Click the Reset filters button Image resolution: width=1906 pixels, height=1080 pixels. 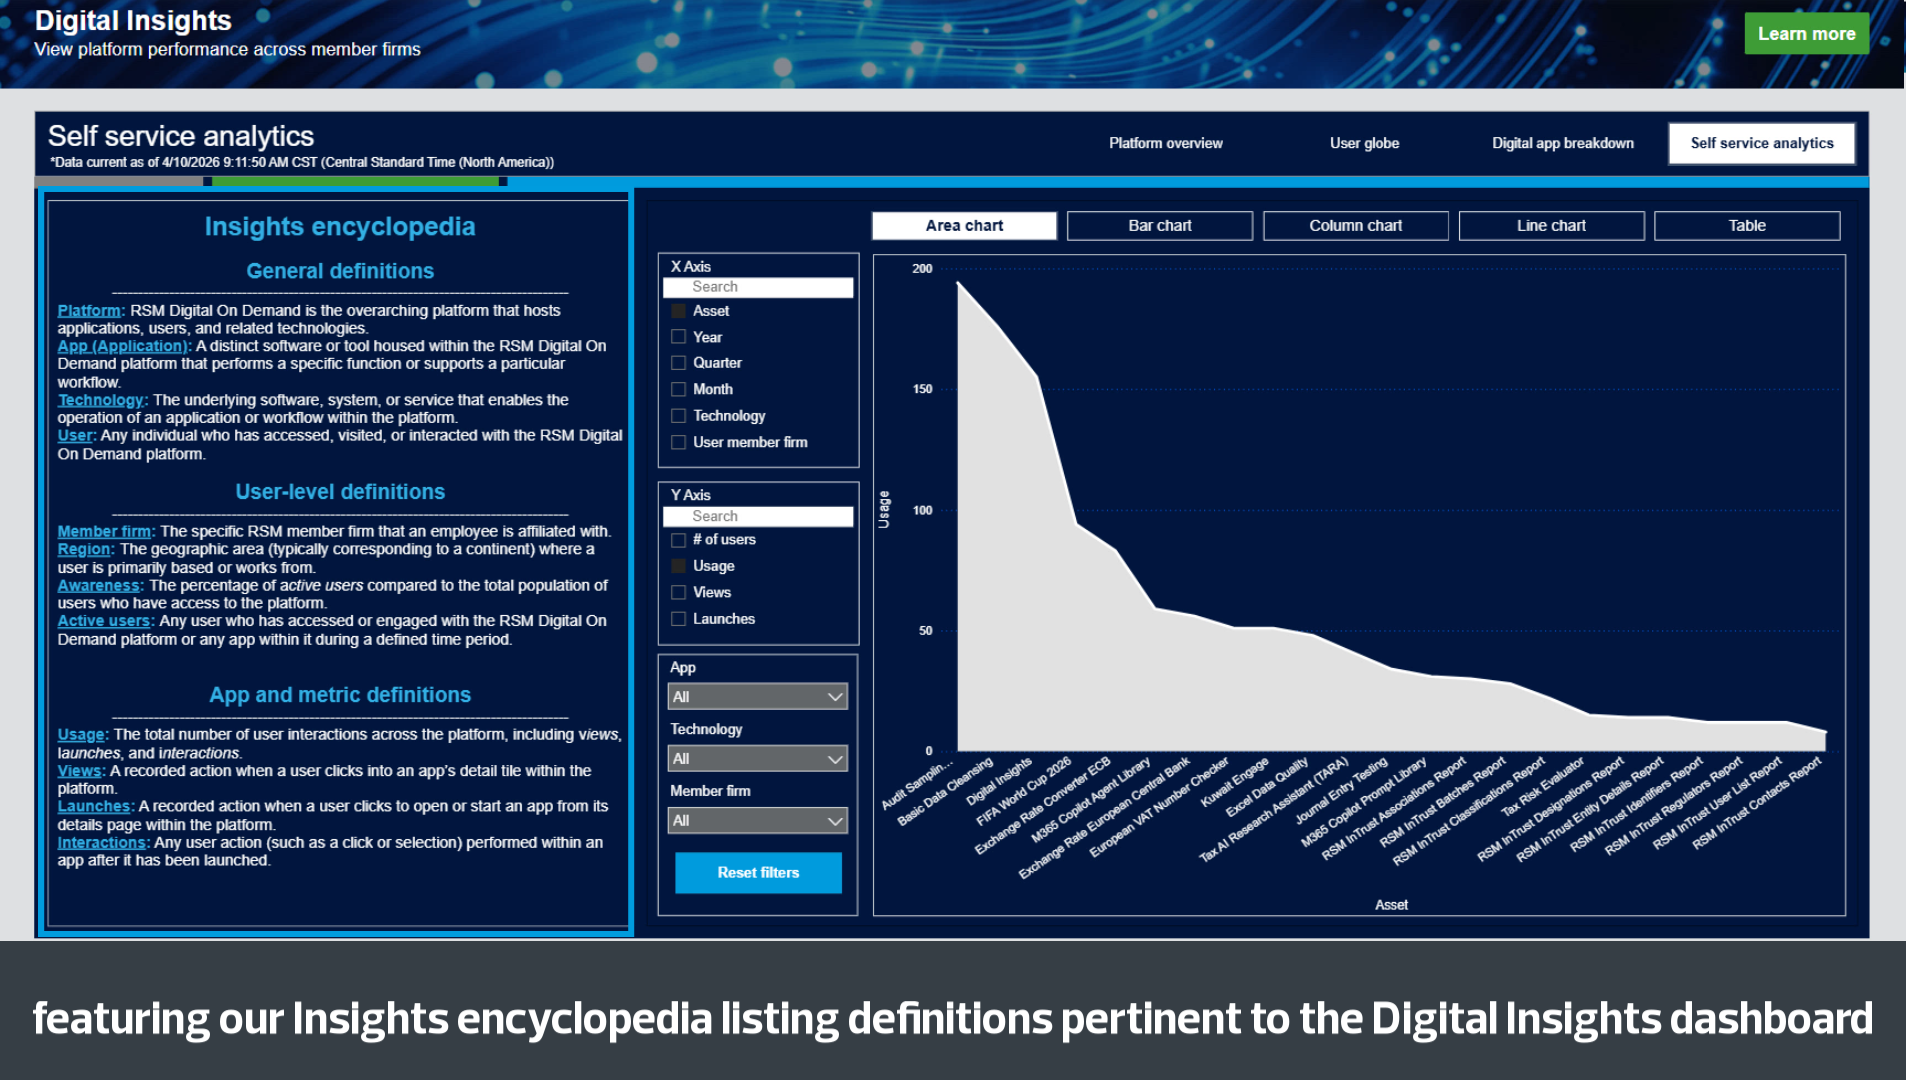pyautogui.click(x=758, y=873)
